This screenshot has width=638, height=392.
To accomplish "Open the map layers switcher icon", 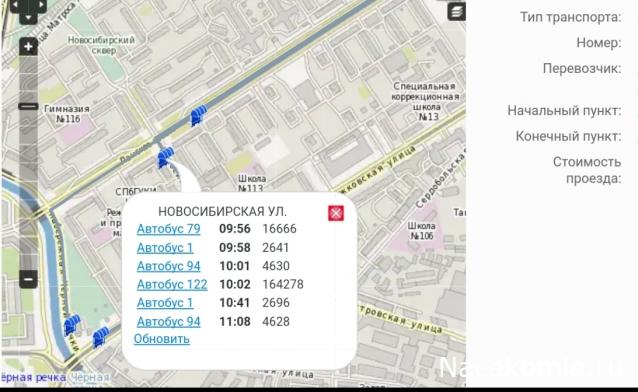I will click(457, 11).
